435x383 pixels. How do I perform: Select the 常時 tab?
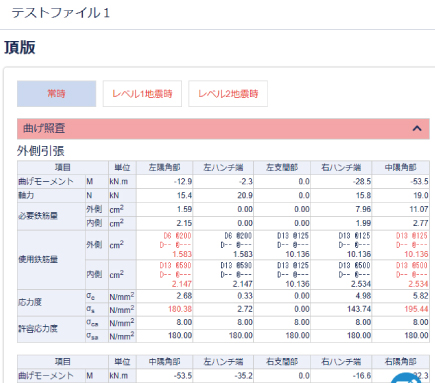tap(56, 94)
